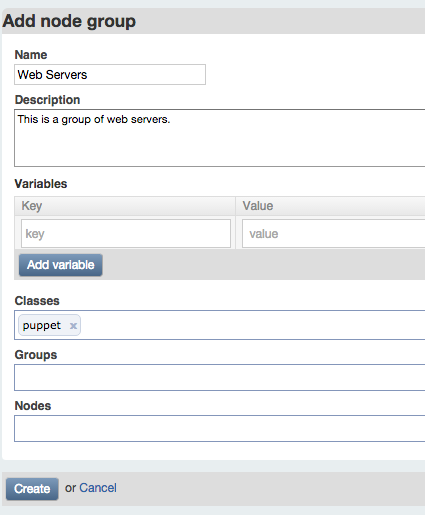Click the Add node group heading

(x=69, y=21)
